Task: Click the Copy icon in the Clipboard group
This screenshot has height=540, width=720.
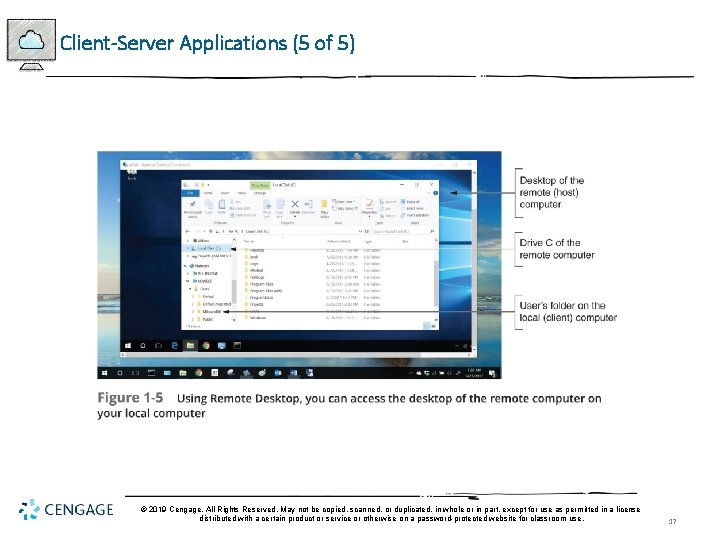Action: [209, 205]
